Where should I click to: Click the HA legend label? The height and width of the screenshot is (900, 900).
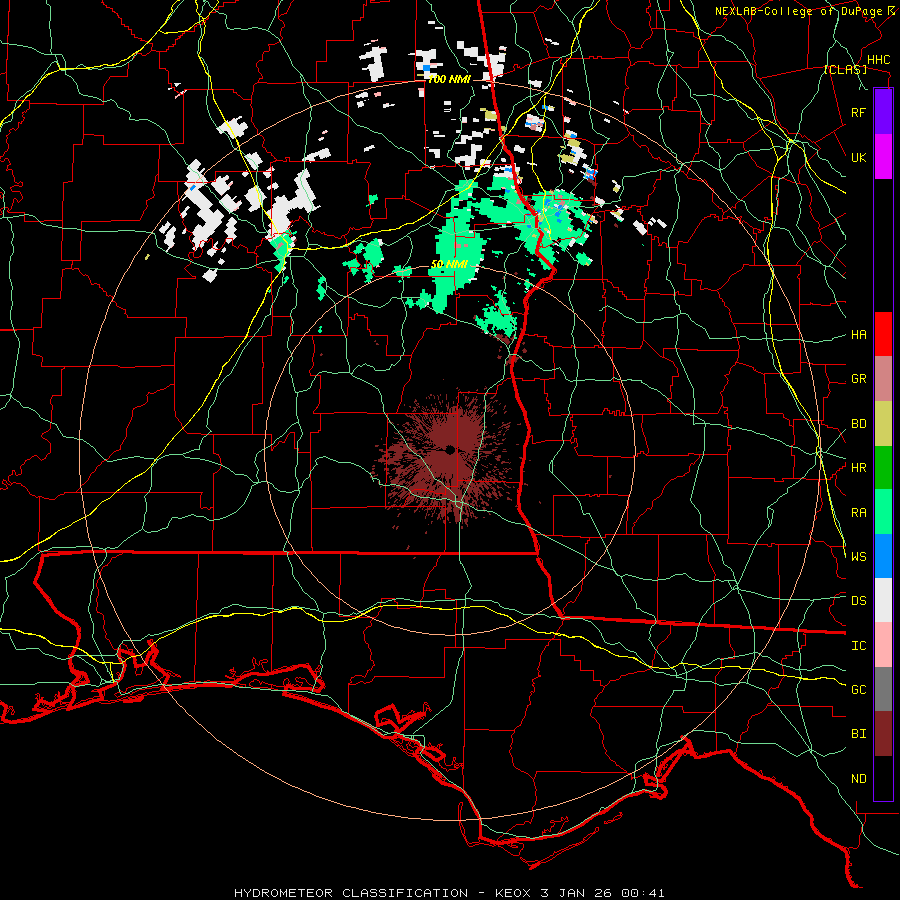coord(859,335)
